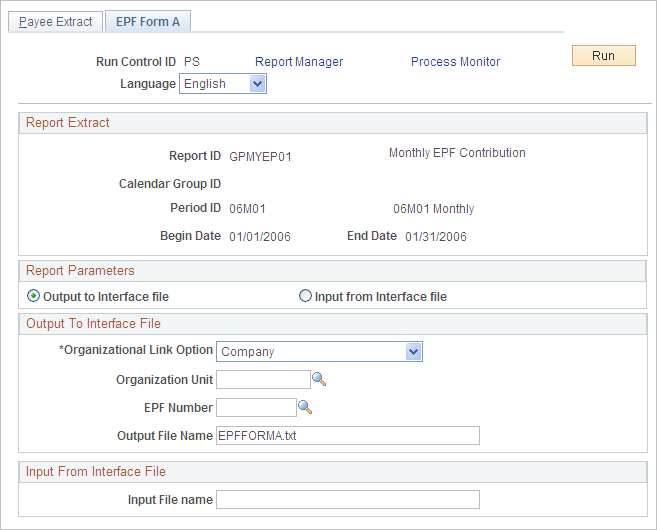Select Output to Interface file radio button

click(33, 296)
